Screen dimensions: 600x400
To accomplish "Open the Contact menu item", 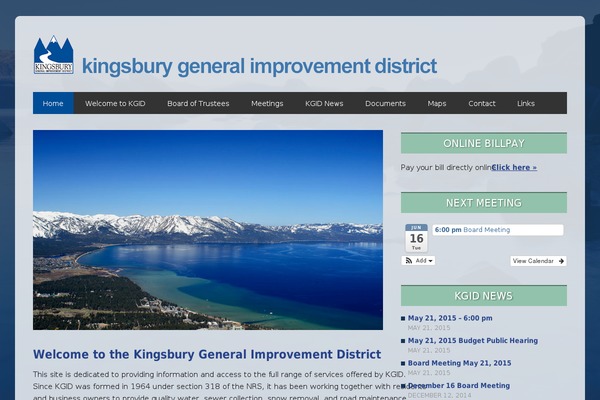I will 482,103.
